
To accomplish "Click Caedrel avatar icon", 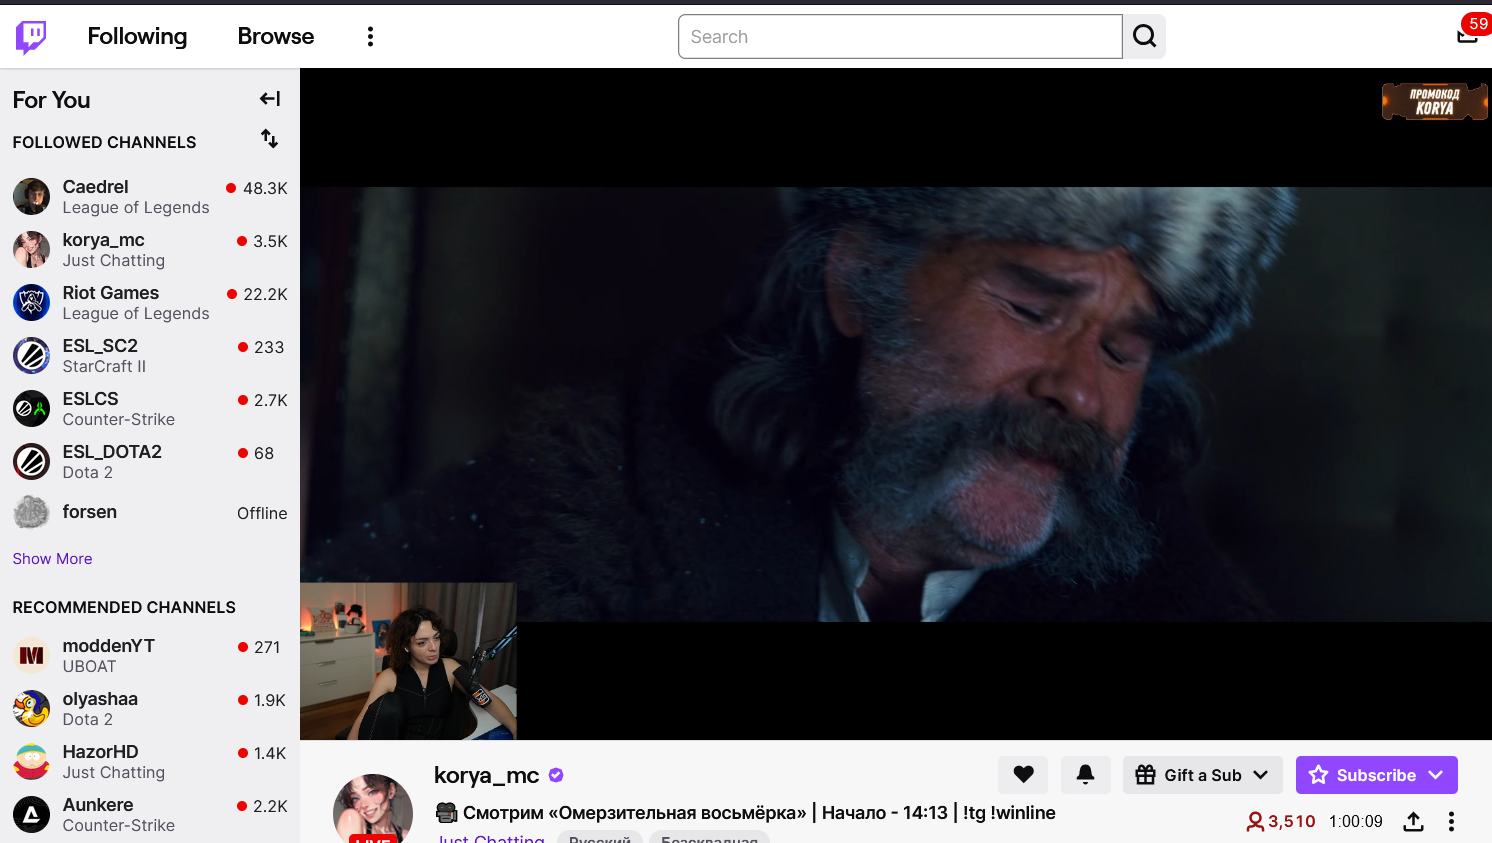I will click(x=31, y=197).
